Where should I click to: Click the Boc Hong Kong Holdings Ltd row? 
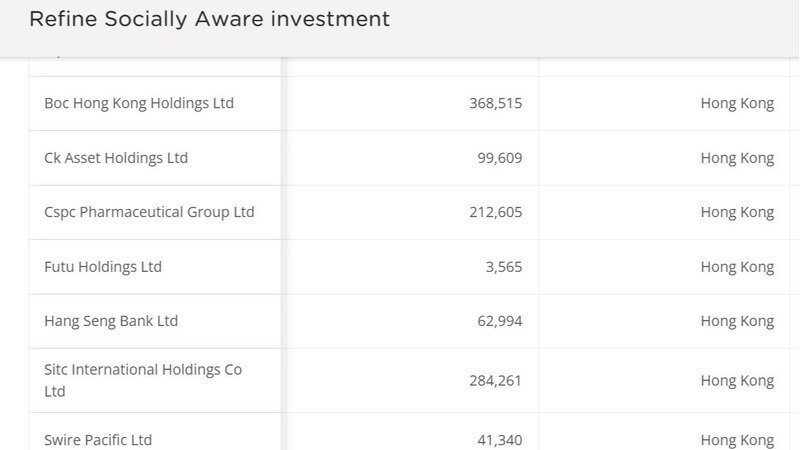139,103
